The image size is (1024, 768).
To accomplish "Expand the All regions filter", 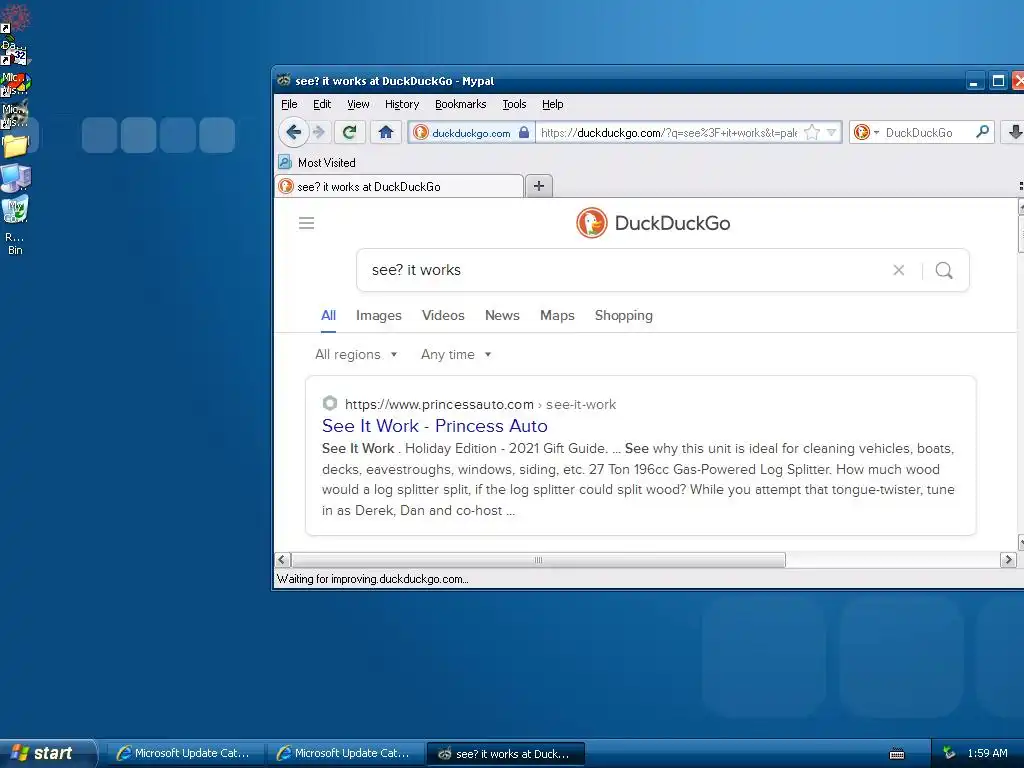I will pos(356,355).
